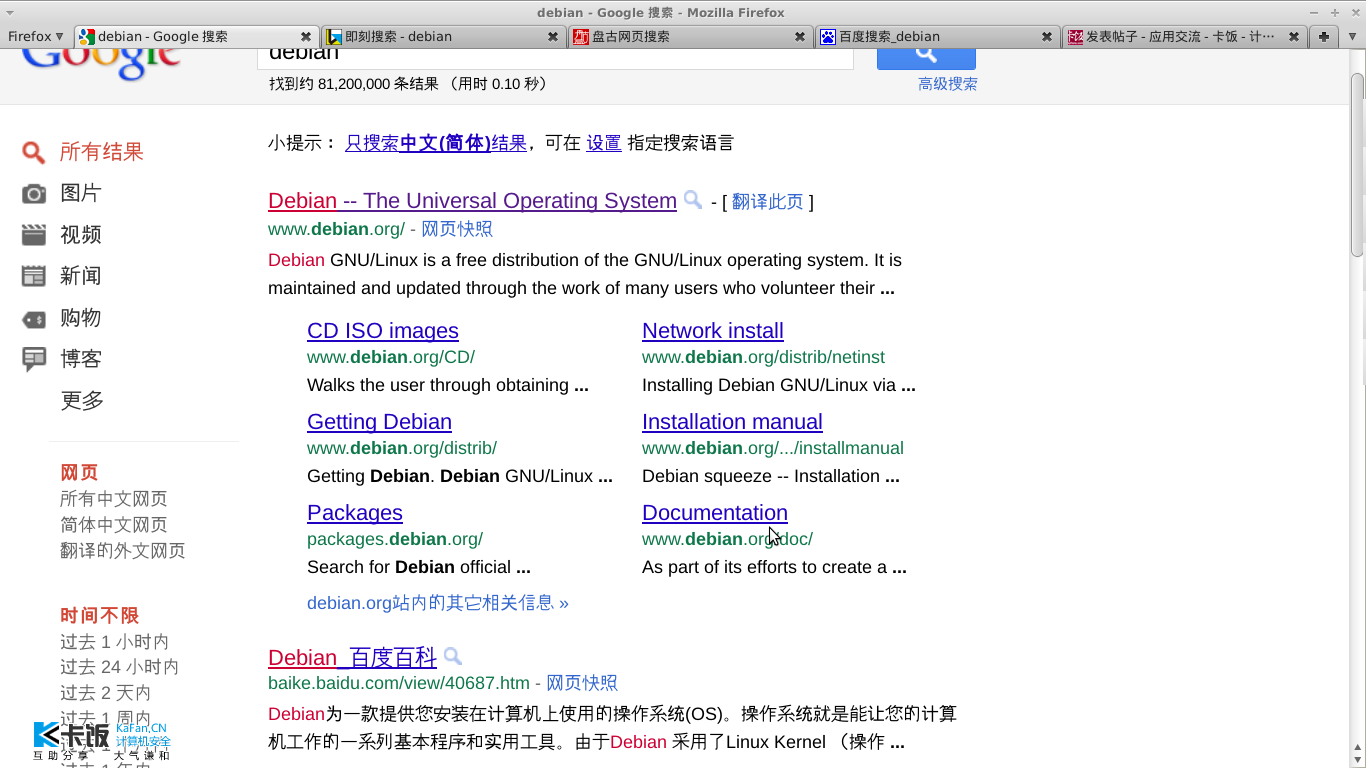
Task: Filter results to 过去 24 小时内
Action: (120, 667)
